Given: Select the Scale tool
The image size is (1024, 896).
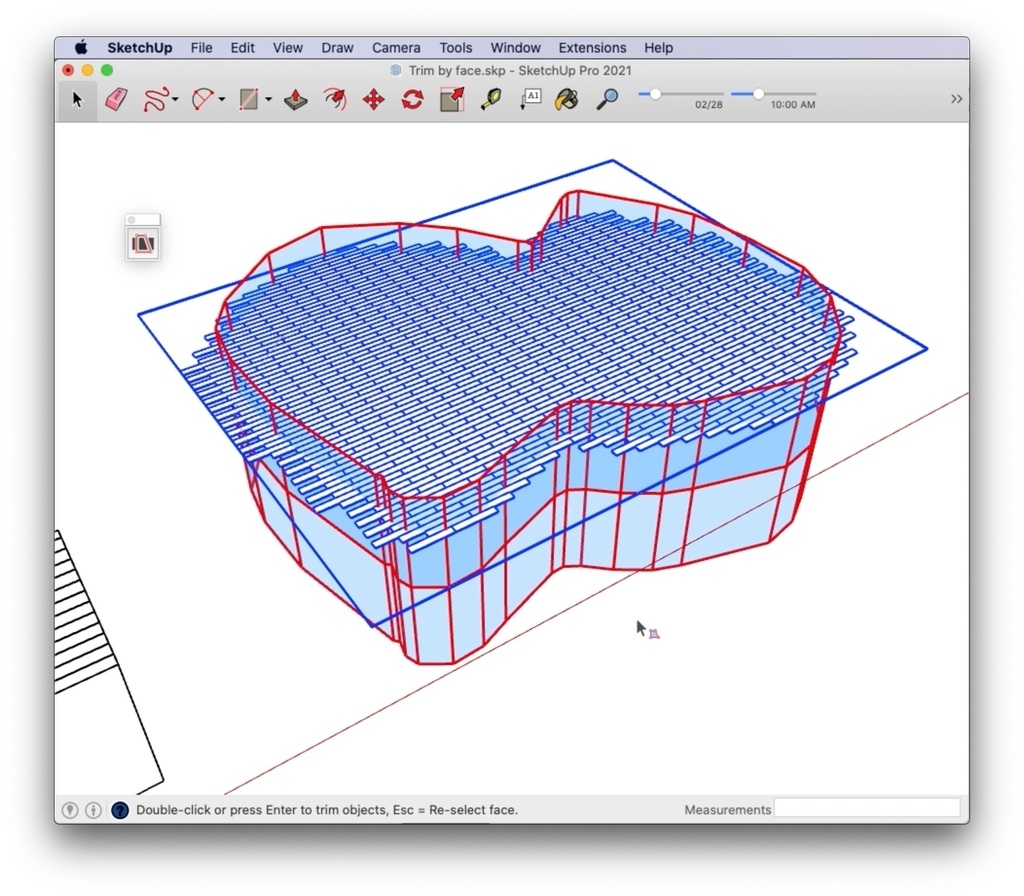Looking at the screenshot, I should [x=452, y=100].
